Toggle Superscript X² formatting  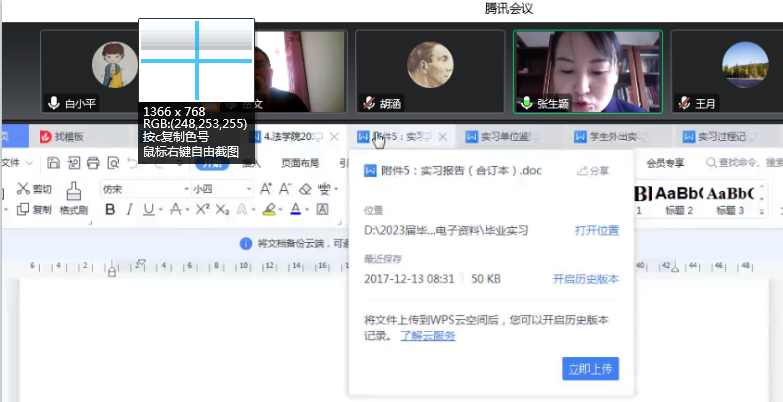point(202,210)
